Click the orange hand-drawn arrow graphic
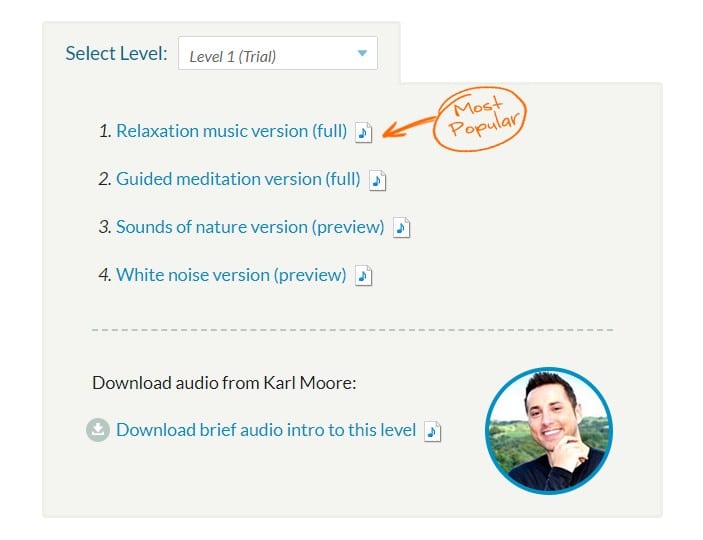This screenshot has width=703, height=540. point(408,128)
